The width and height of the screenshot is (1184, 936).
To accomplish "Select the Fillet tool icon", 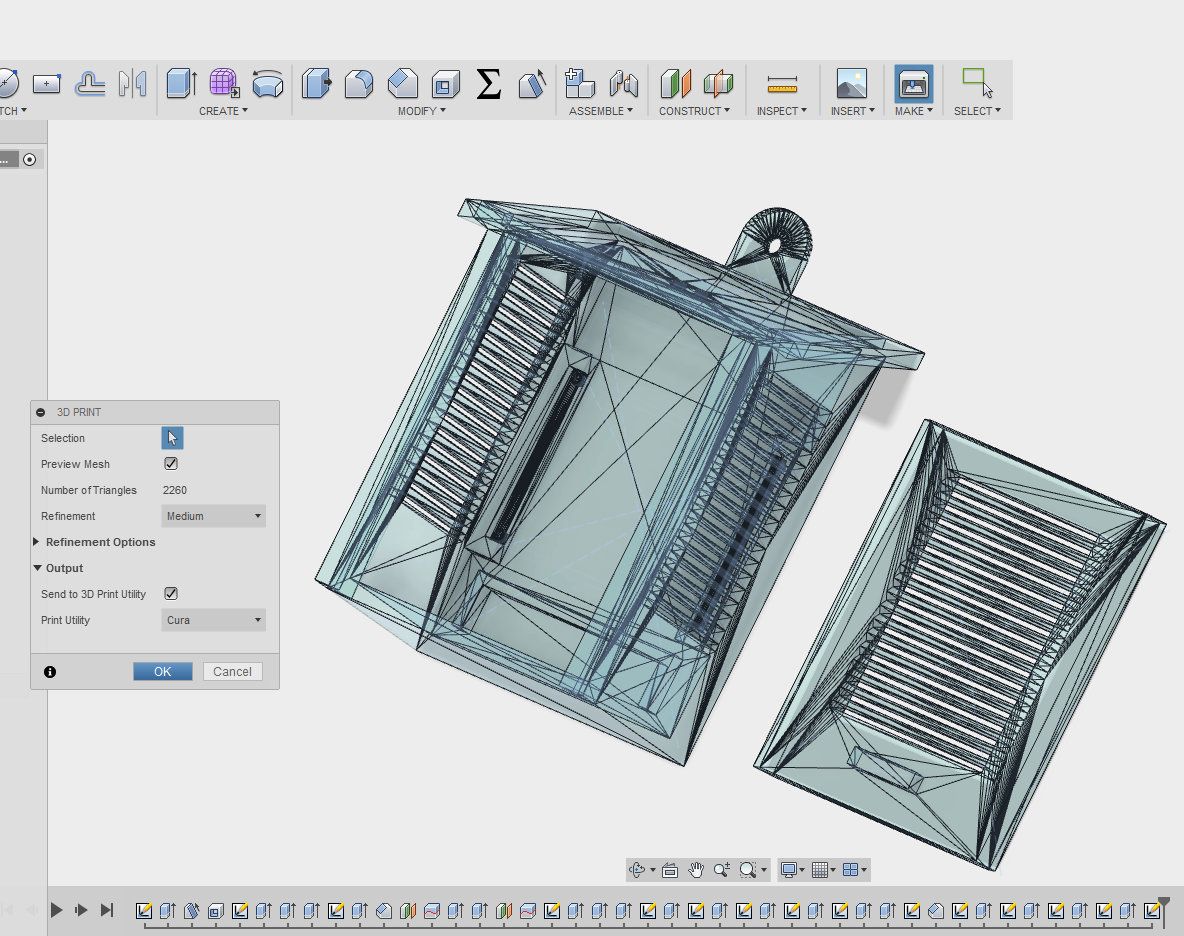I will [359, 84].
